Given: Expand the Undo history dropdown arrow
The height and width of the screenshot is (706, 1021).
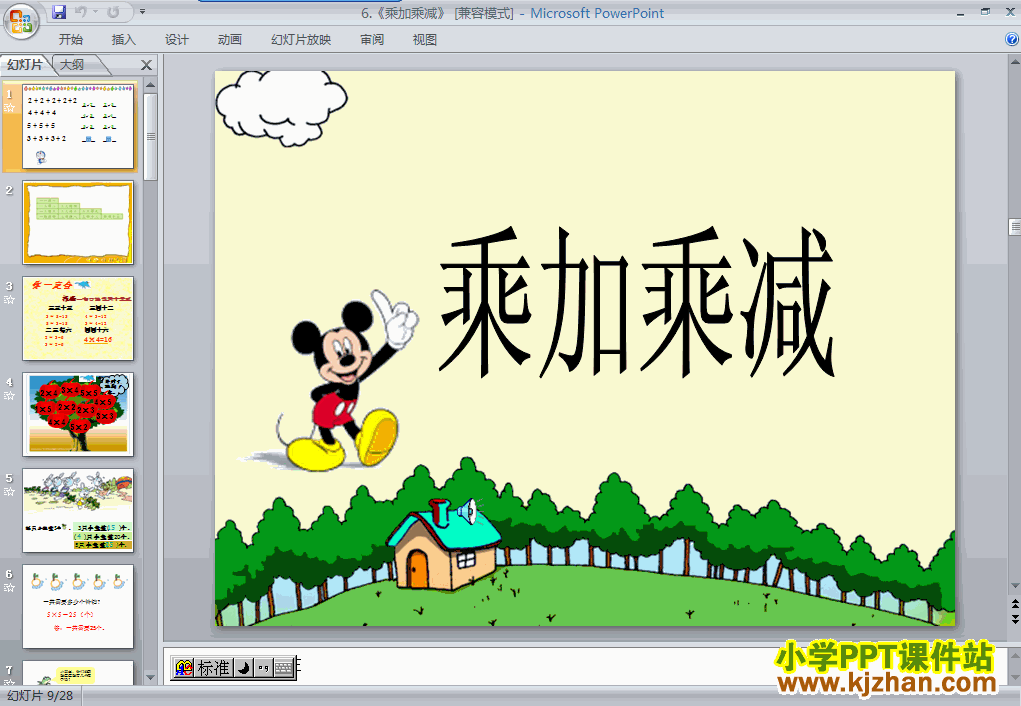Looking at the screenshot, I should point(95,12).
